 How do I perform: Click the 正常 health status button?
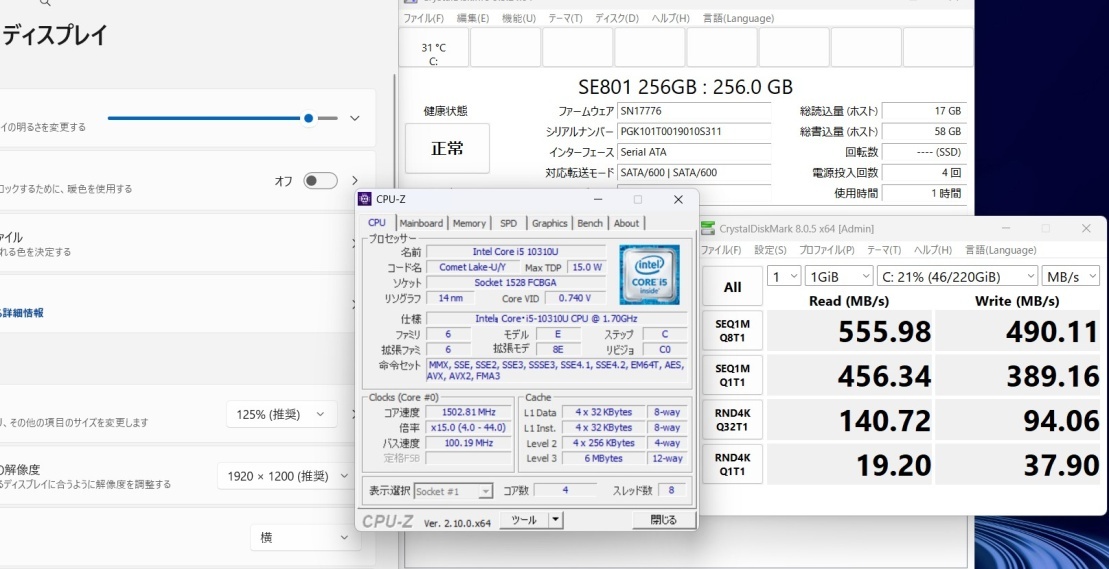coord(447,148)
